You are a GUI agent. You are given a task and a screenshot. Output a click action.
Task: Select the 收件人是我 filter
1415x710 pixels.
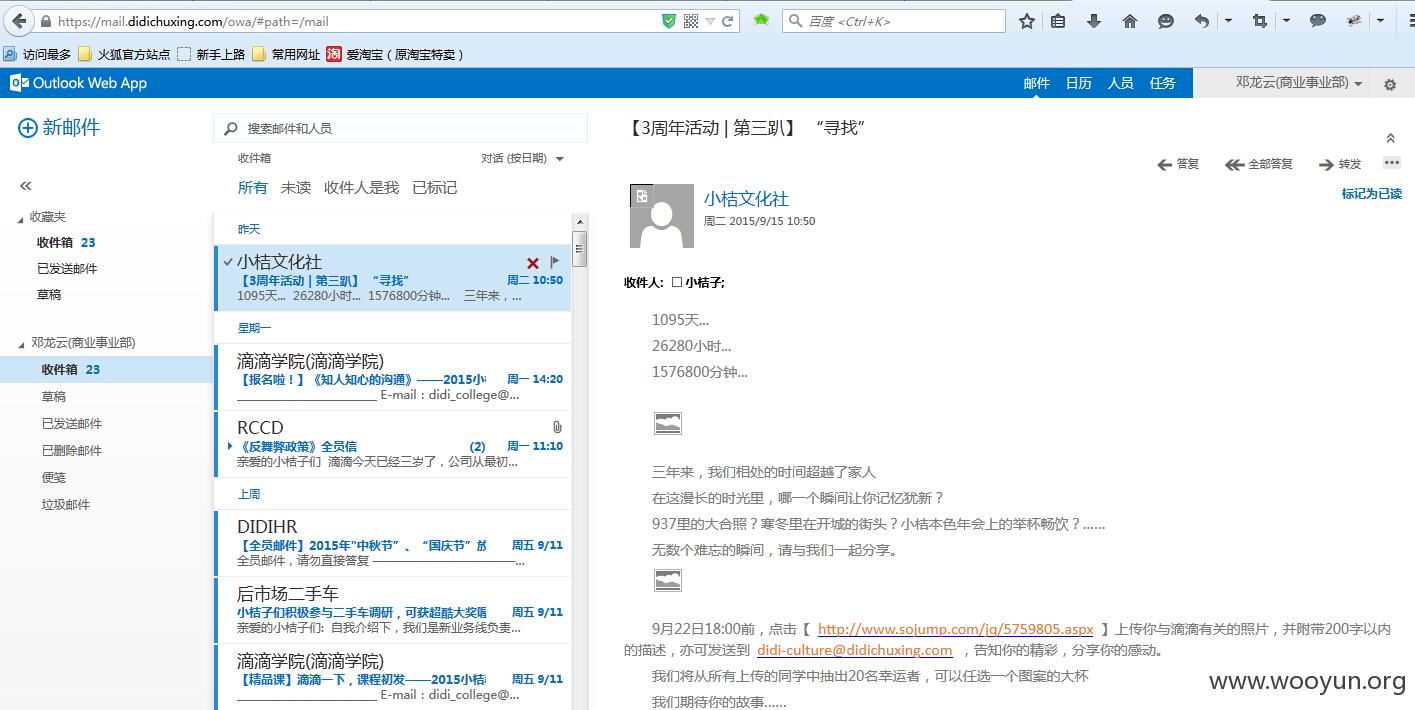click(361, 187)
